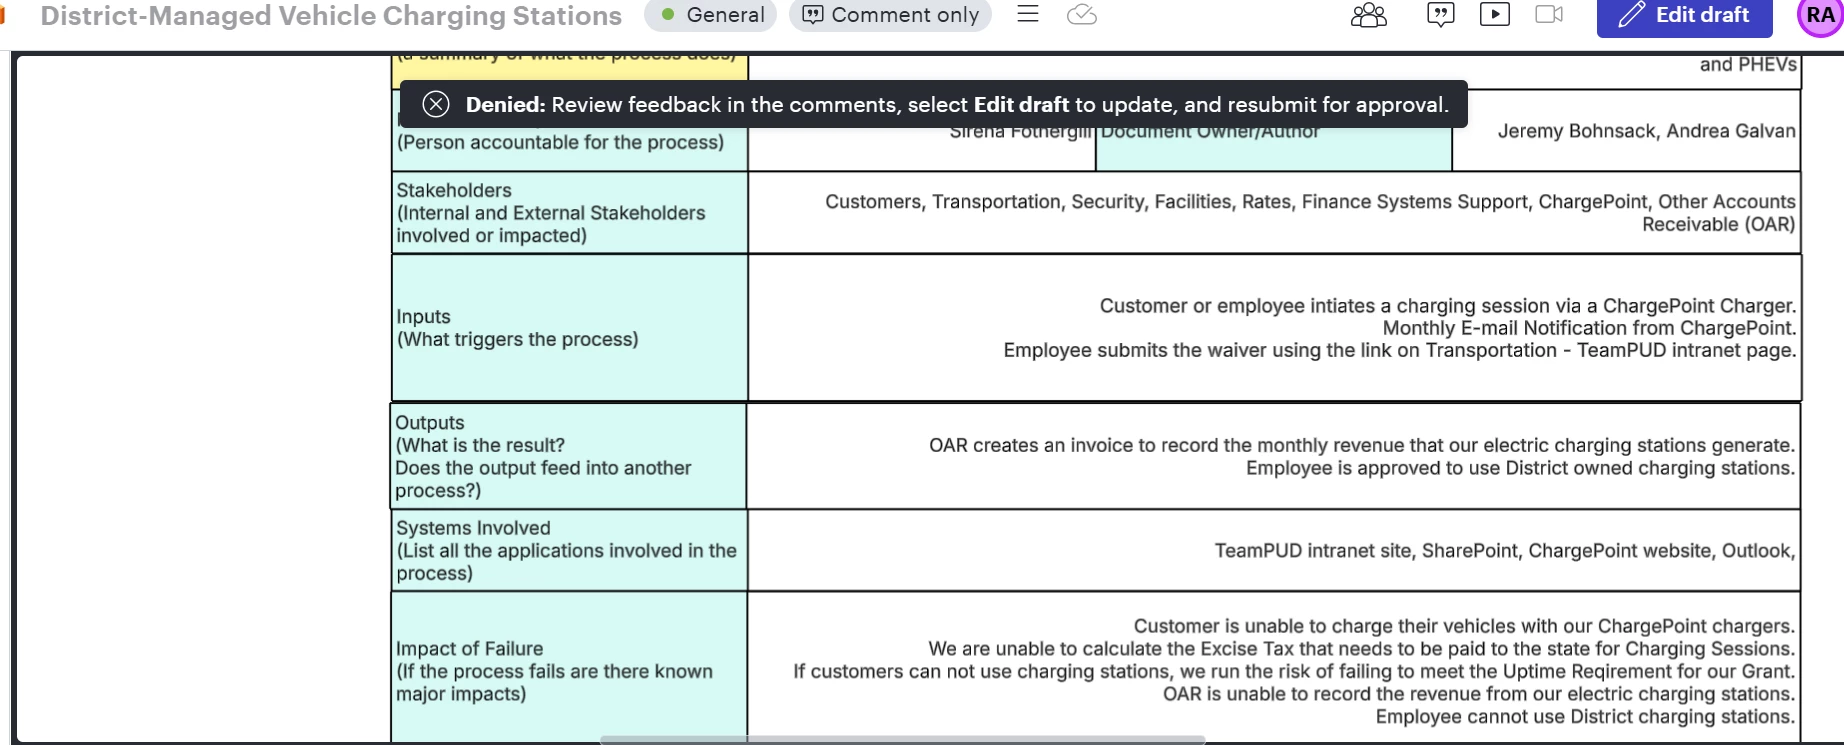Image resolution: width=1844 pixels, height=745 pixels.
Task: Open the RA account avatar
Action: pos(1820,16)
